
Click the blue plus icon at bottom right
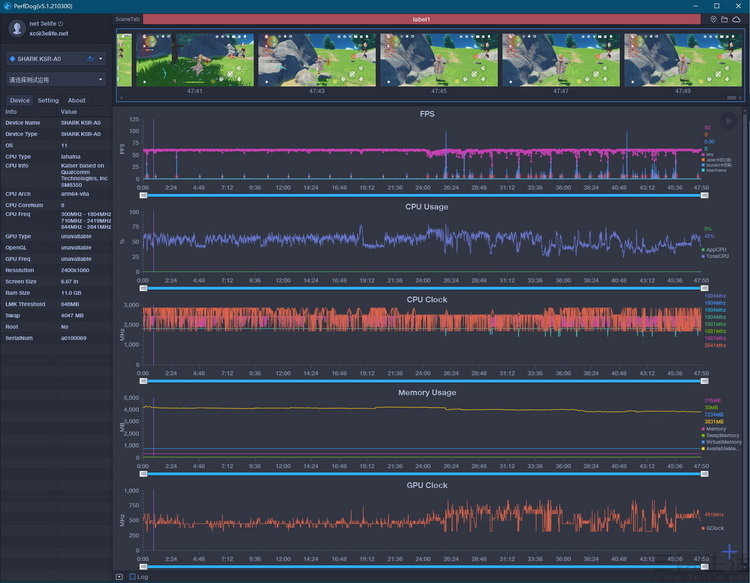coord(730,552)
